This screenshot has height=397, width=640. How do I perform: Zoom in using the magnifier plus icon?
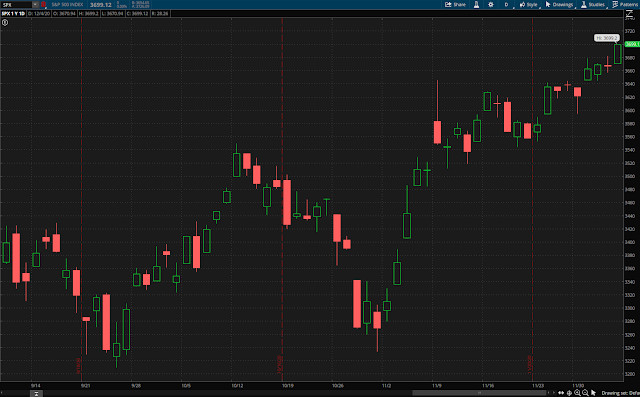point(578,393)
